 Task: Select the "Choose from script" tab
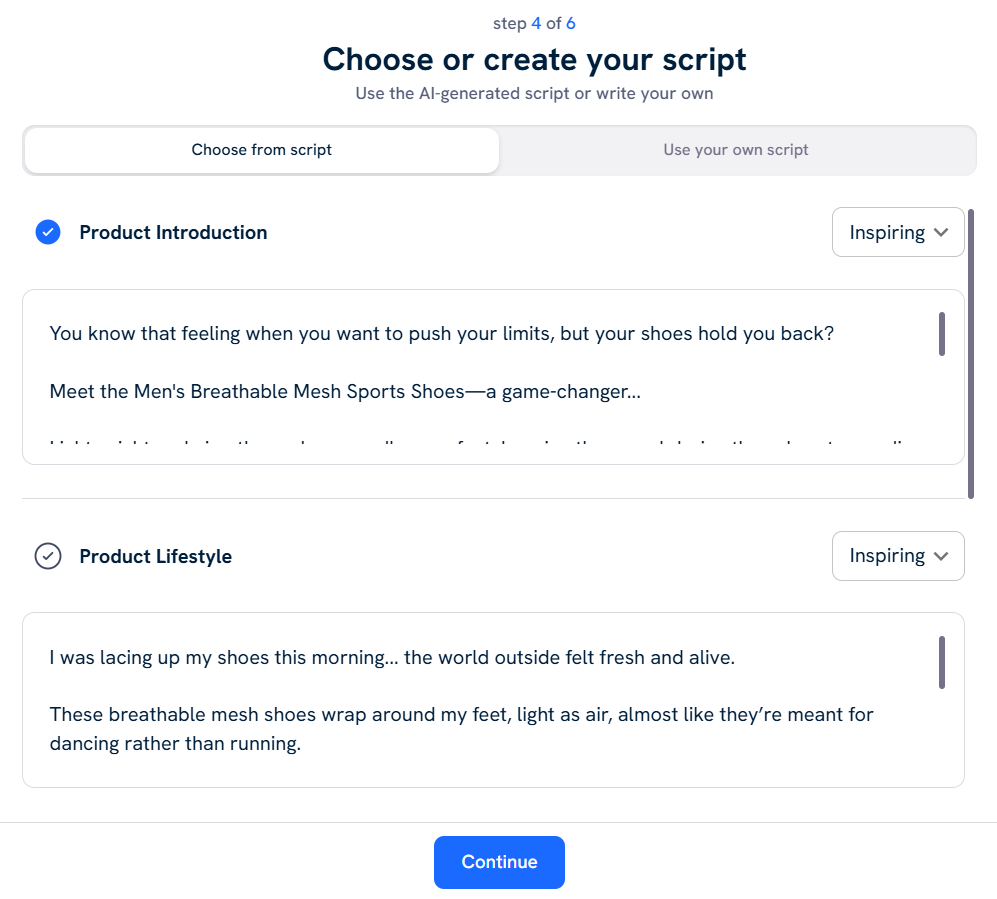261,150
